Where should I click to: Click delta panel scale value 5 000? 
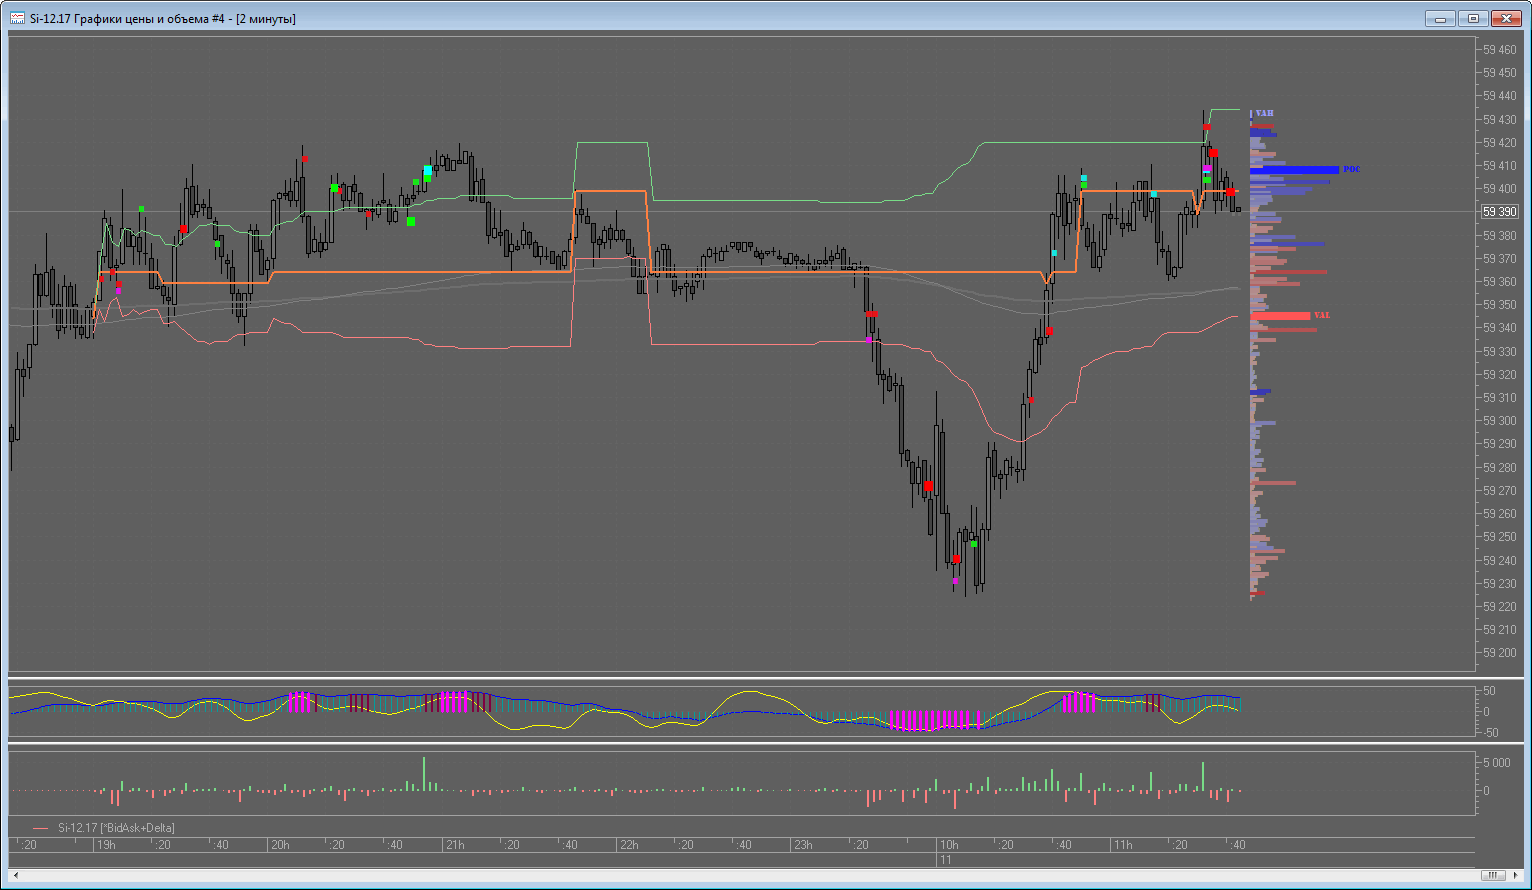1497,762
